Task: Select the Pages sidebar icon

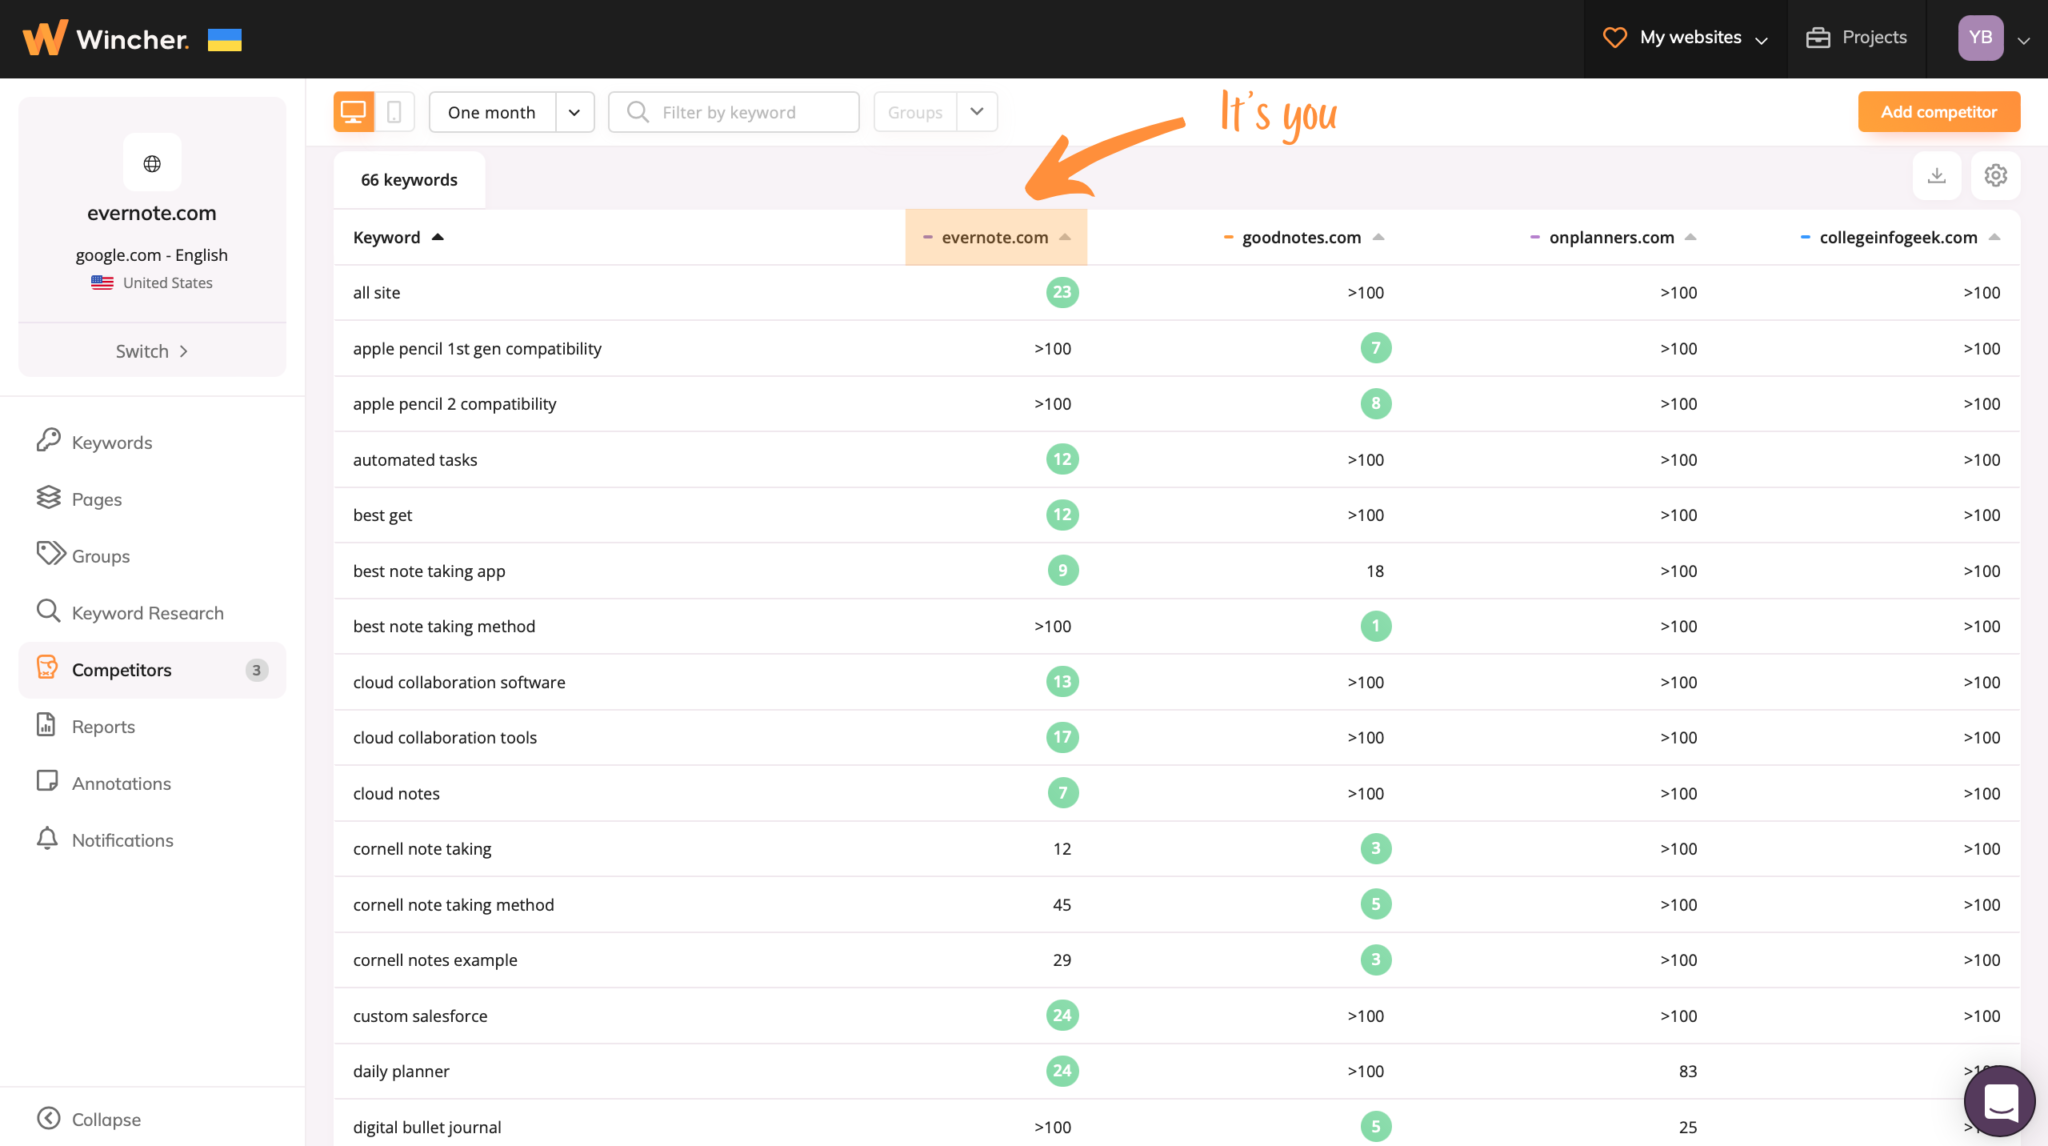Action: click(x=49, y=498)
